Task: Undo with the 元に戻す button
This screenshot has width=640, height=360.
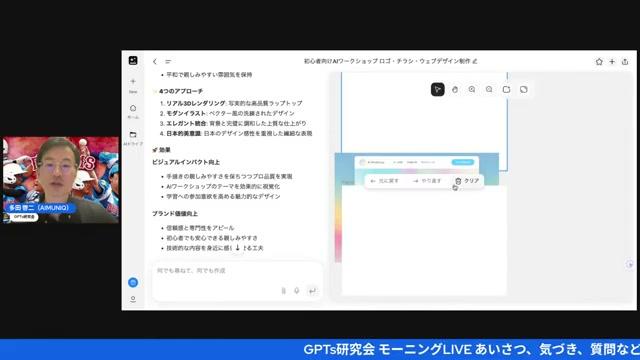Action: pos(384,181)
